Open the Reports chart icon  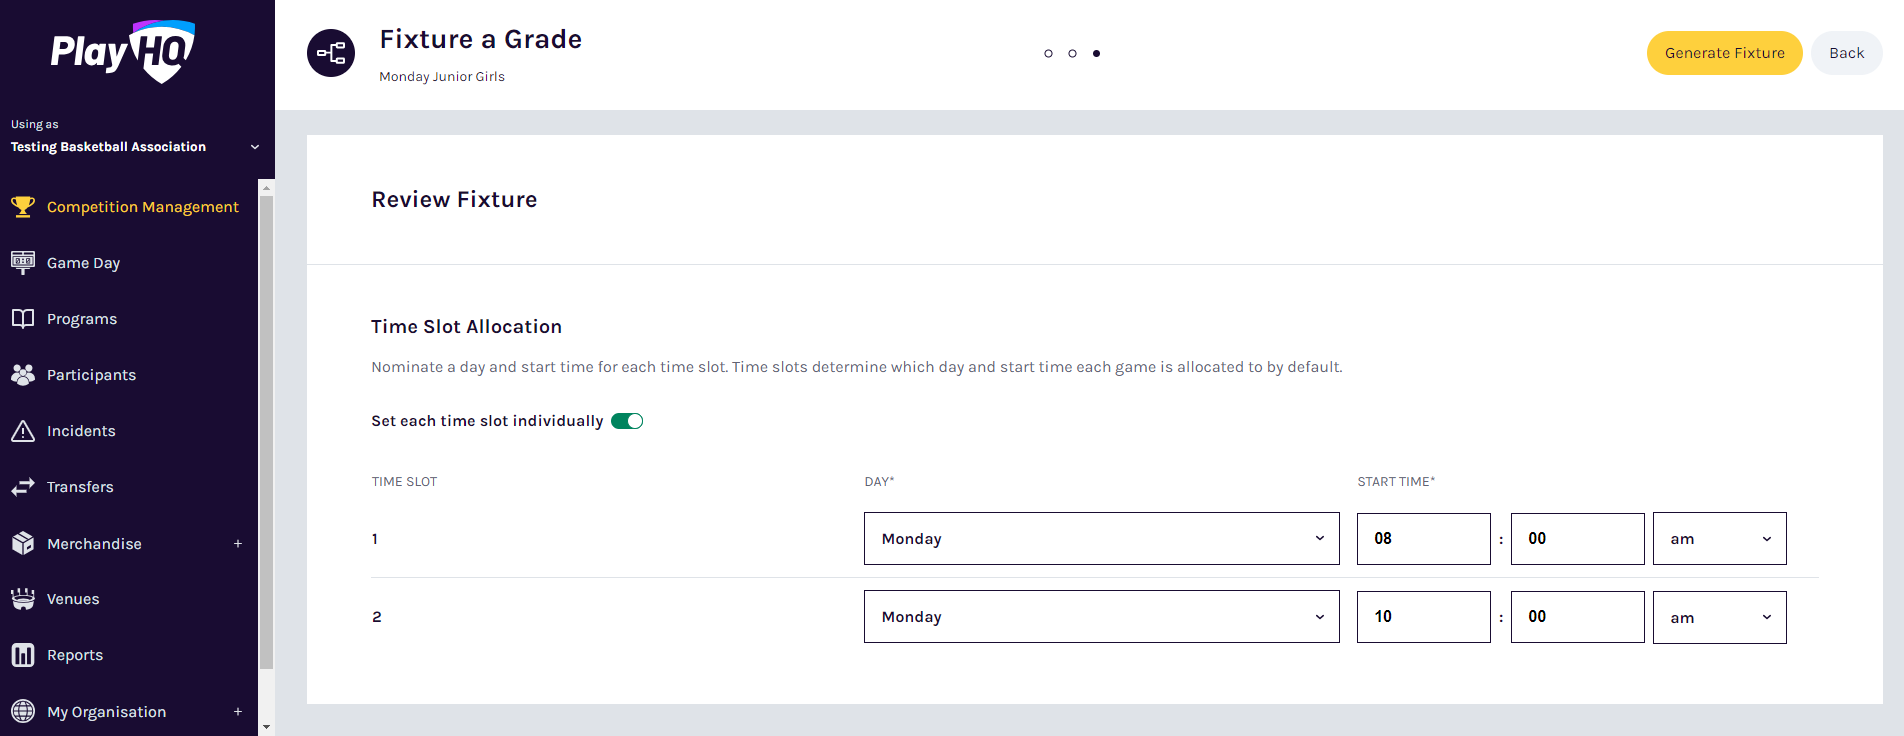tap(22, 655)
